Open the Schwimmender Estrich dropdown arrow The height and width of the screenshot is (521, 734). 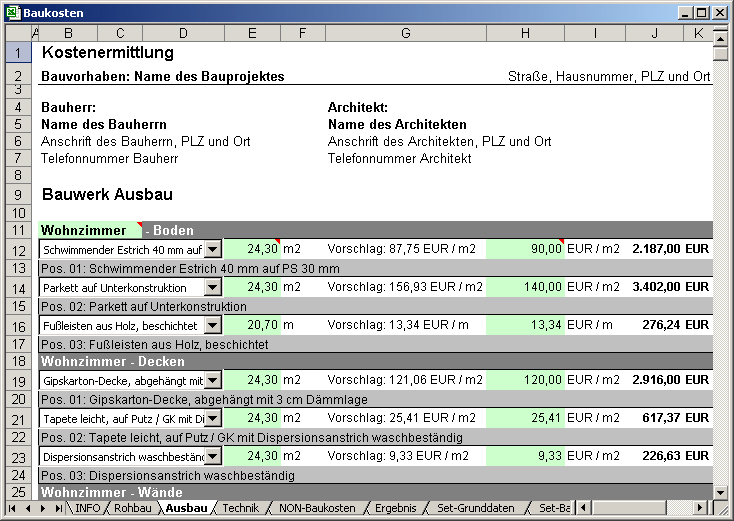pyautogui.click(x=213, y=249)
